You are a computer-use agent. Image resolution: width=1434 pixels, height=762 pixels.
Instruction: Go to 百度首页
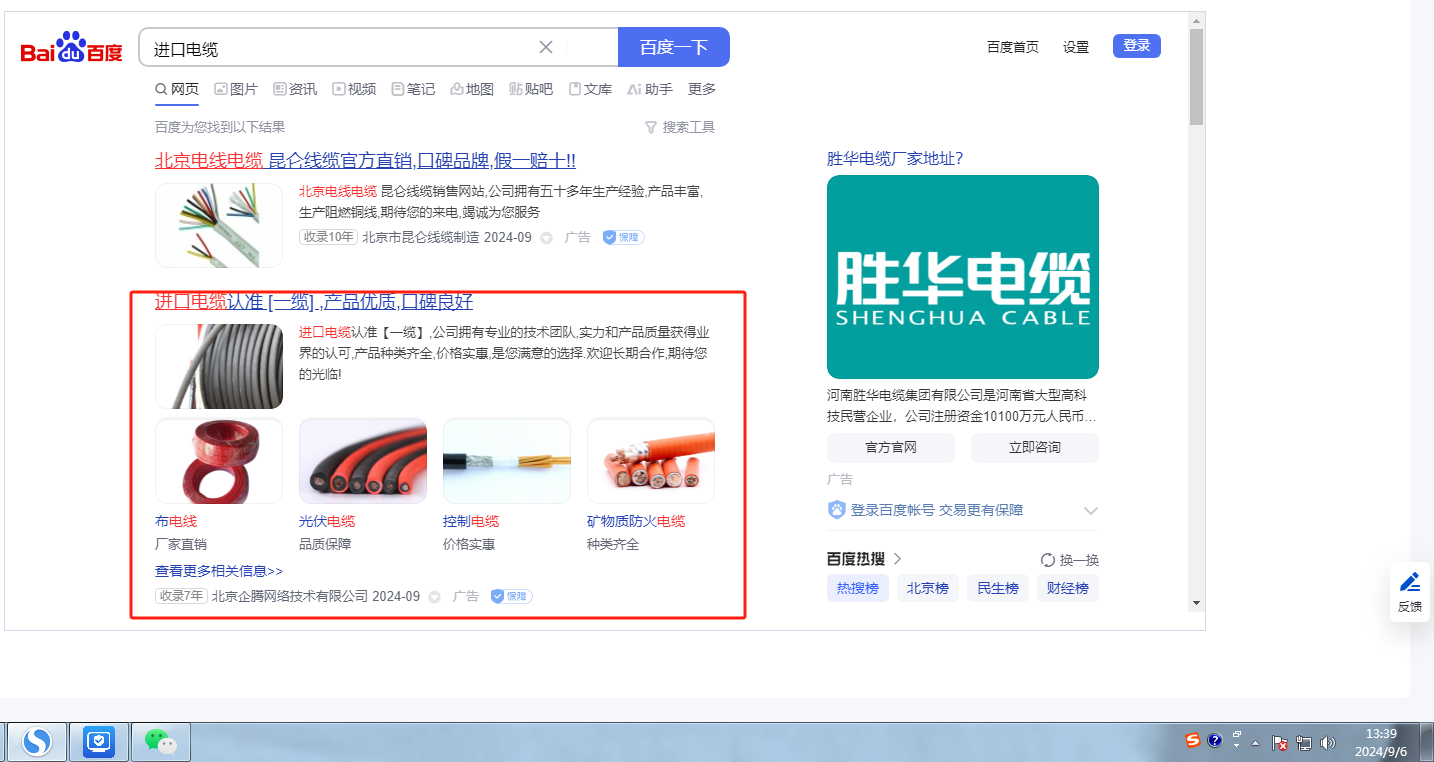click(1013, 47)
